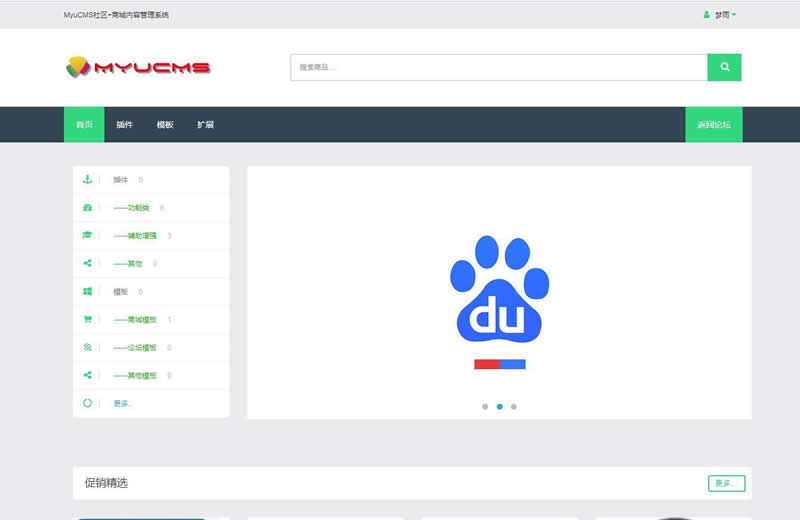Click the user avatar icon in top bar
Image resolution: width=800 pixels, height=520 pixels.
(707, 15)
